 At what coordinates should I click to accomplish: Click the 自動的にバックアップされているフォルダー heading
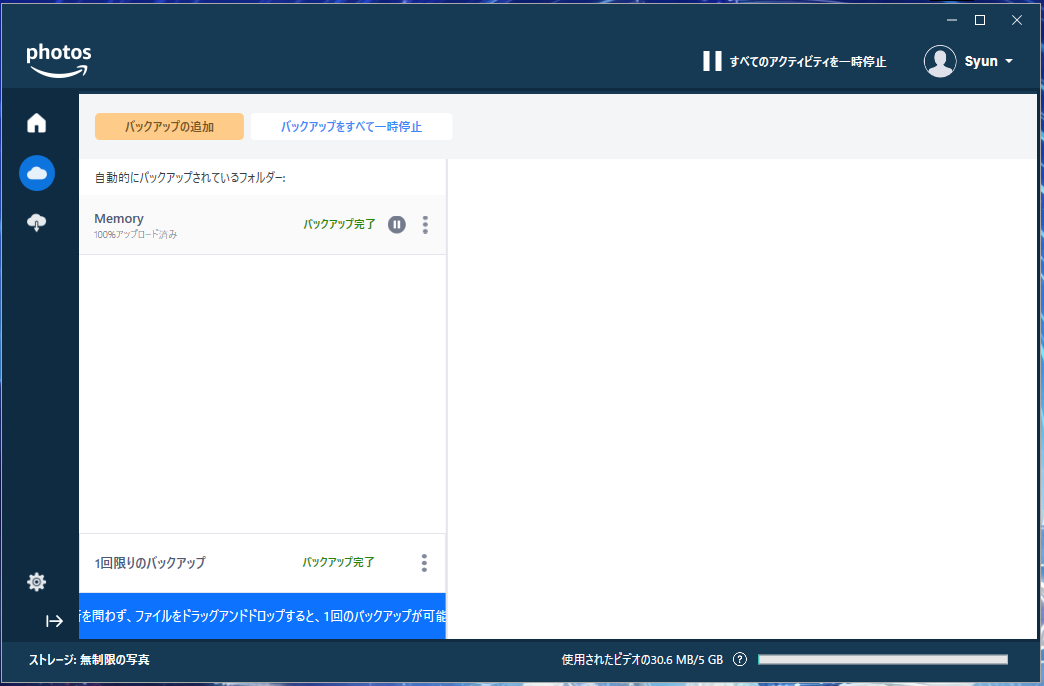pyautogui.click(x=190, y=178)
